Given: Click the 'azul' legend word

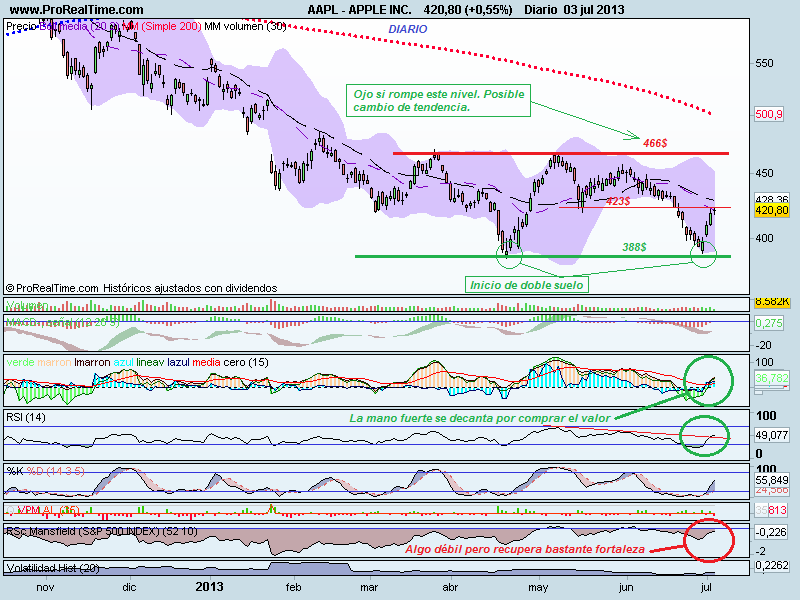Looking at the screenshot, I should pos(123,362).
